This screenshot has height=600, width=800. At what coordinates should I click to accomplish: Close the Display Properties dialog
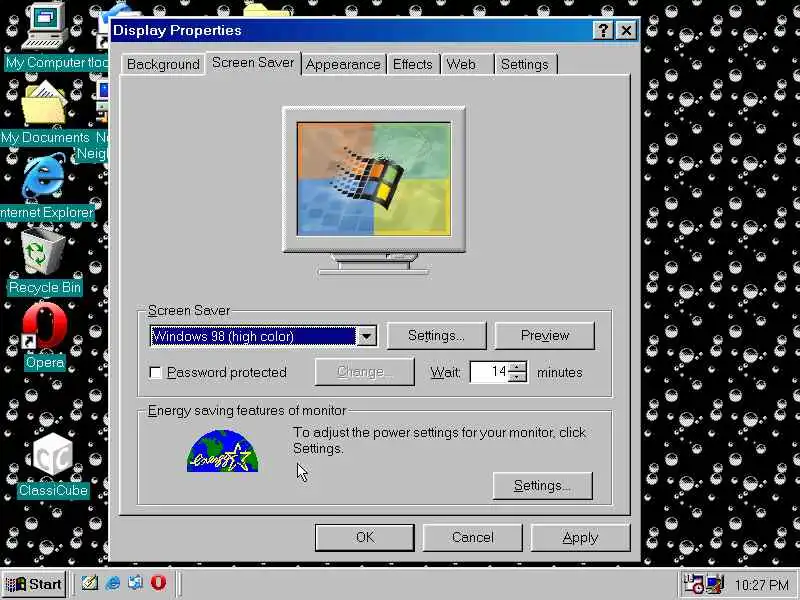coord(626,31)
